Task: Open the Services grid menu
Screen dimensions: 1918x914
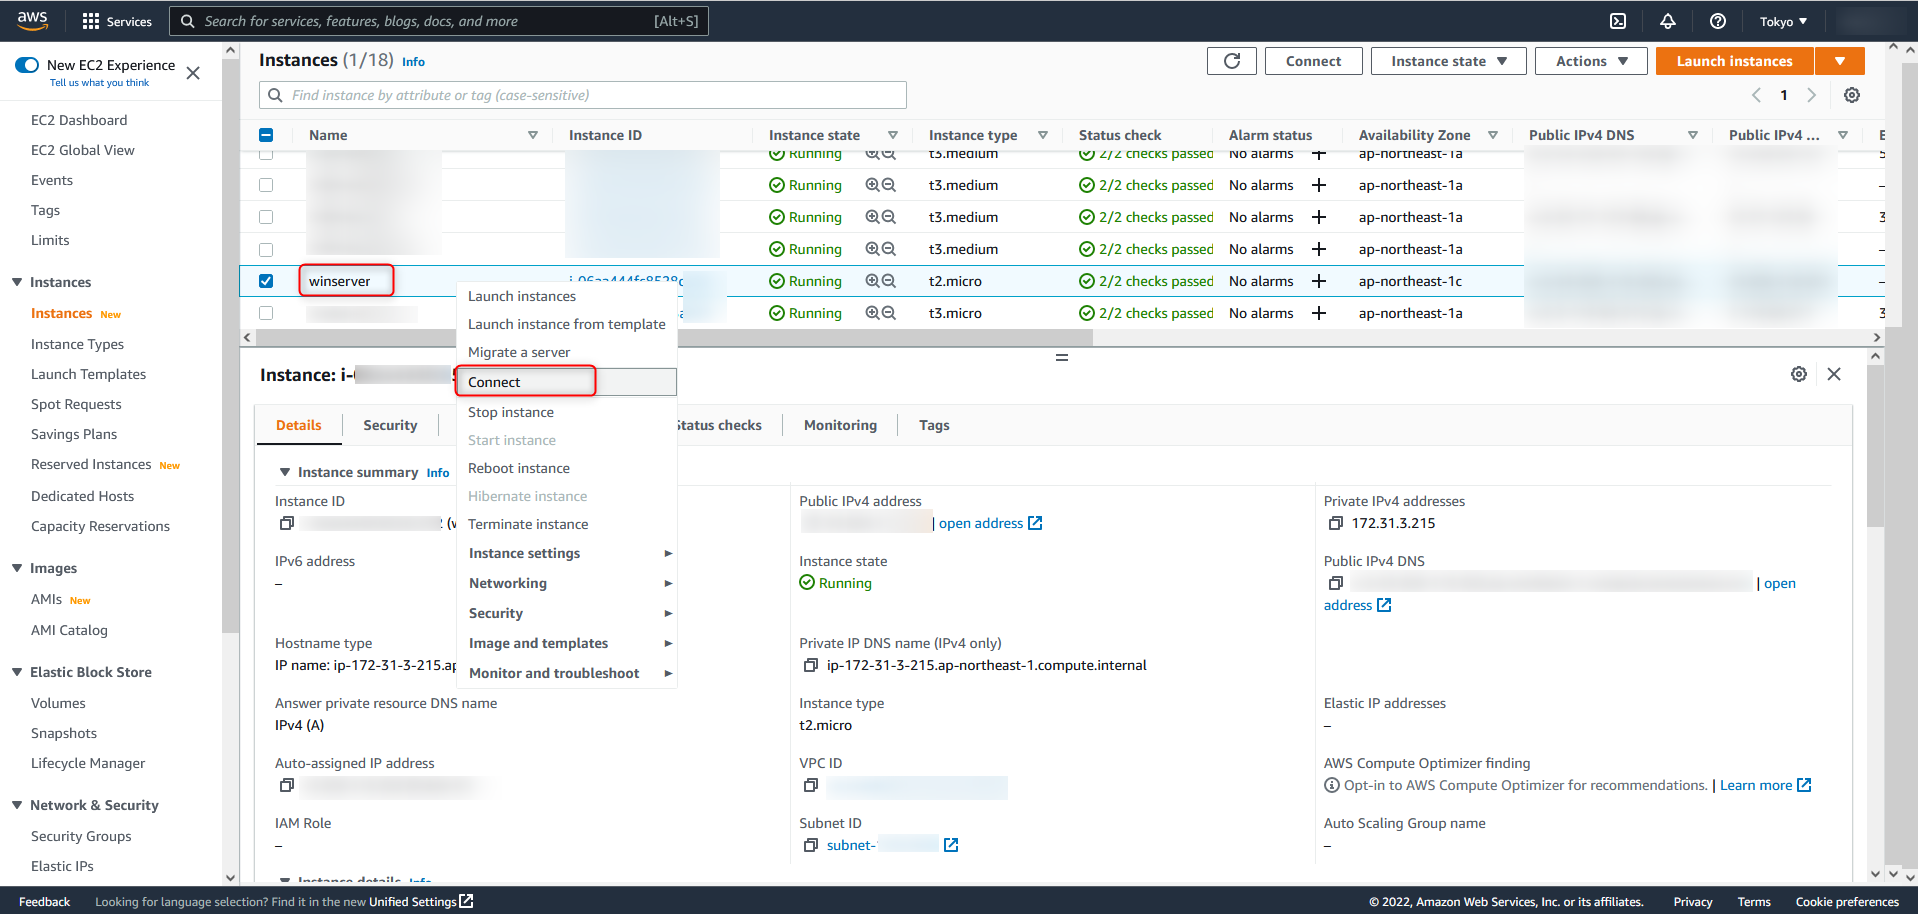Action: [x=117, y=21]
